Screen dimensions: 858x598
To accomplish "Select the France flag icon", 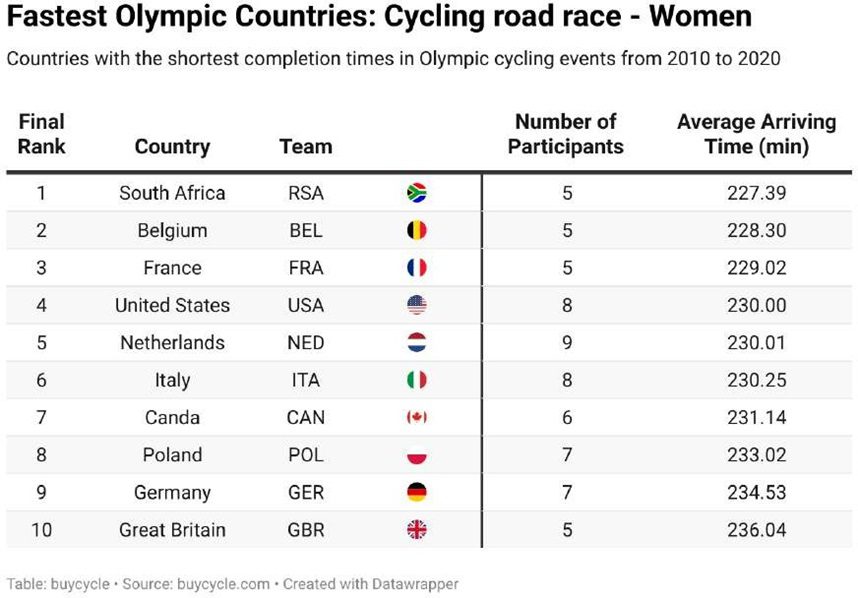I will 417,268.
